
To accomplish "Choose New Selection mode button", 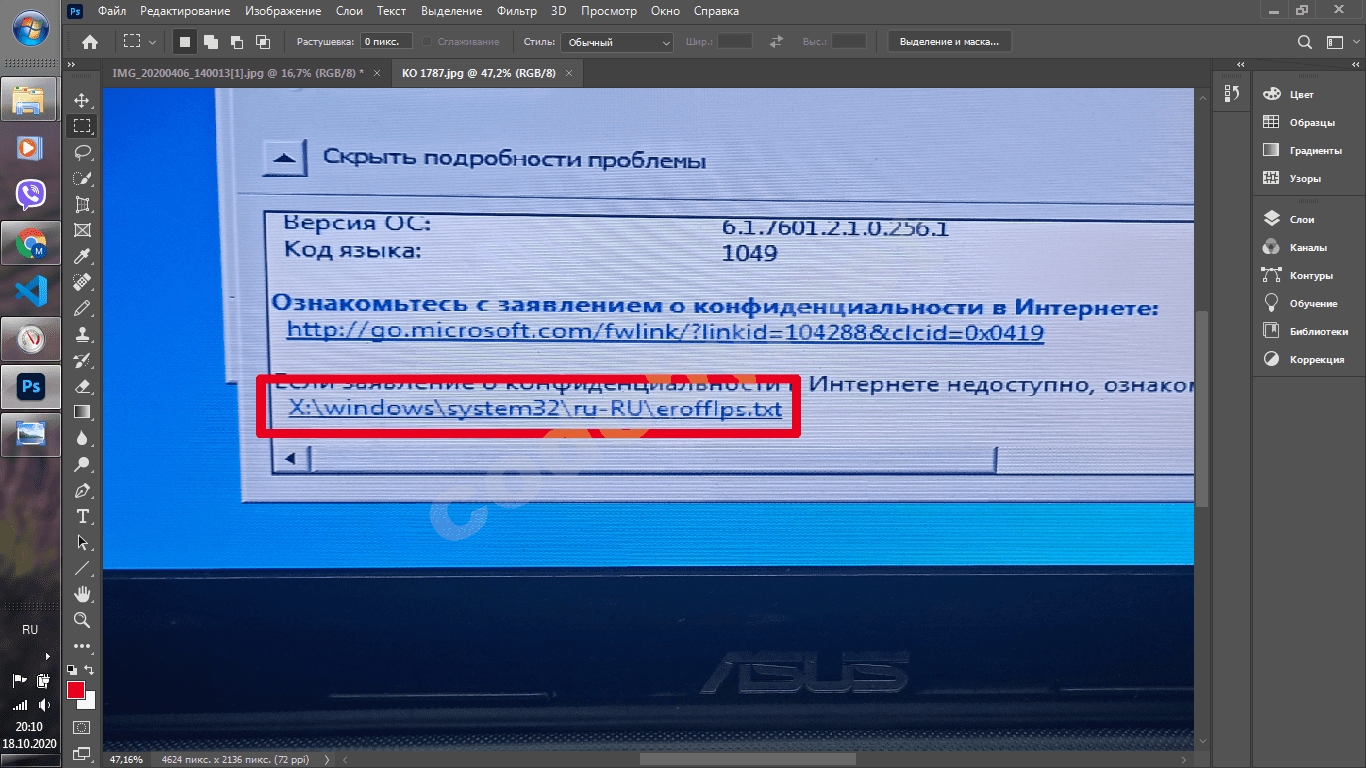I will (185, 42).
